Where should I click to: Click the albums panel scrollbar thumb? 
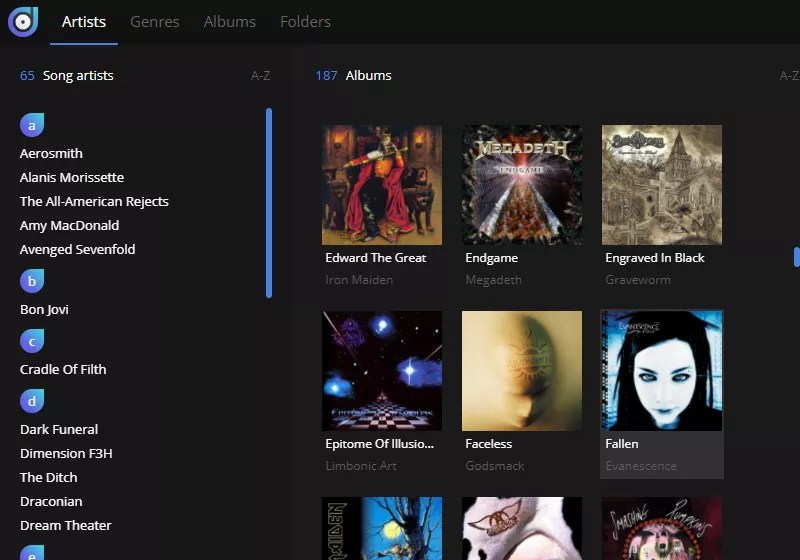tap(797, 257)
